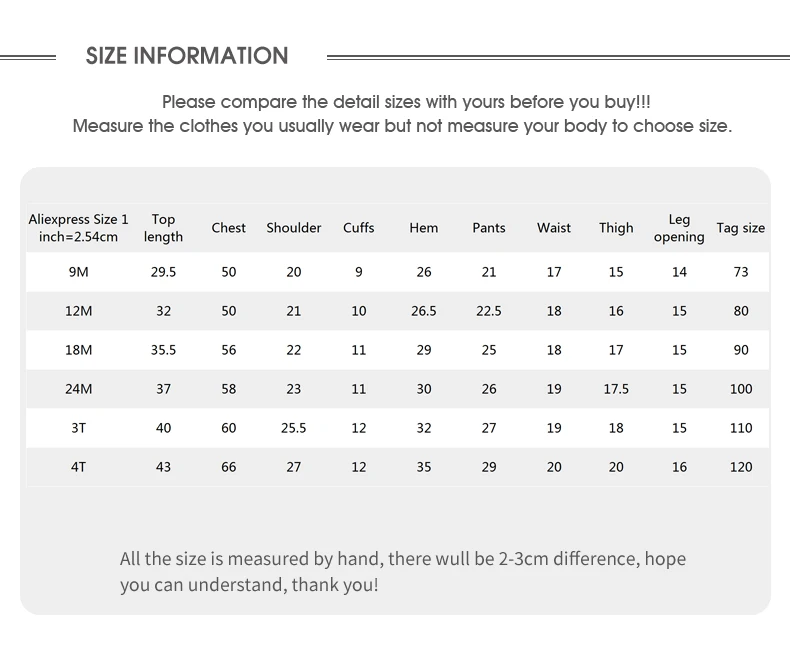This screenshot has height=666, width=790.
Task: Click the SIZE INFORMATION heading
Action: [187, 55]
